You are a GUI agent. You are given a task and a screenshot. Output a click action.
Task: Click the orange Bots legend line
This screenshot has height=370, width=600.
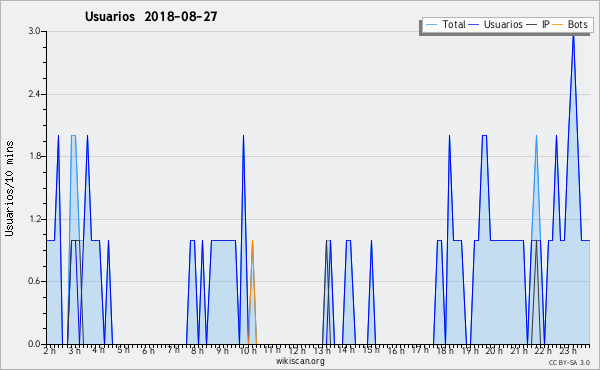[x=558, y=25]
